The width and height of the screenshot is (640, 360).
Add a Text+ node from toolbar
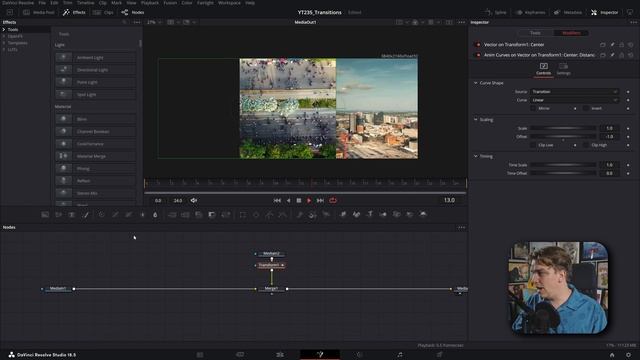click(72, 214)
